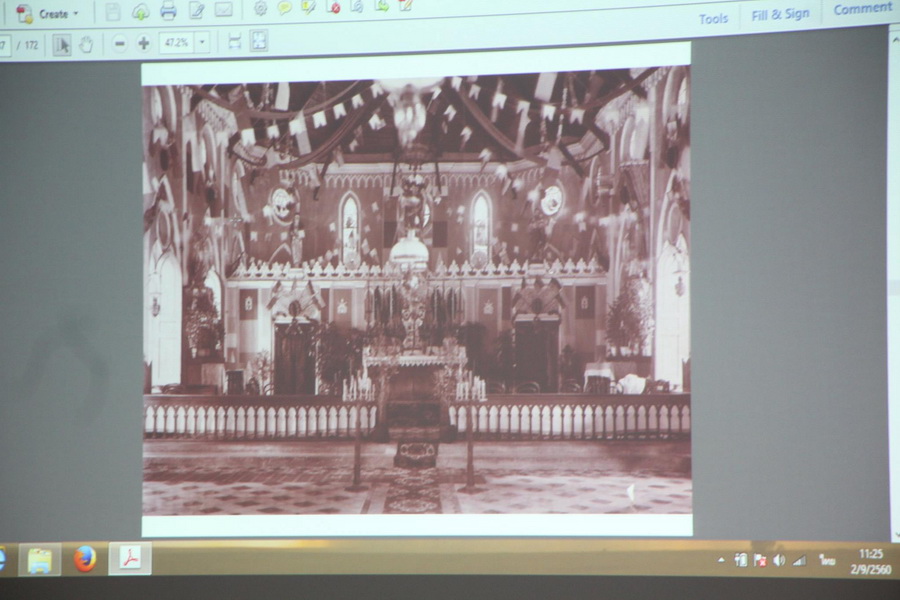Click the fit one full page icon
The height and width of the screenshot is (600, 900).
click(259, 41)
